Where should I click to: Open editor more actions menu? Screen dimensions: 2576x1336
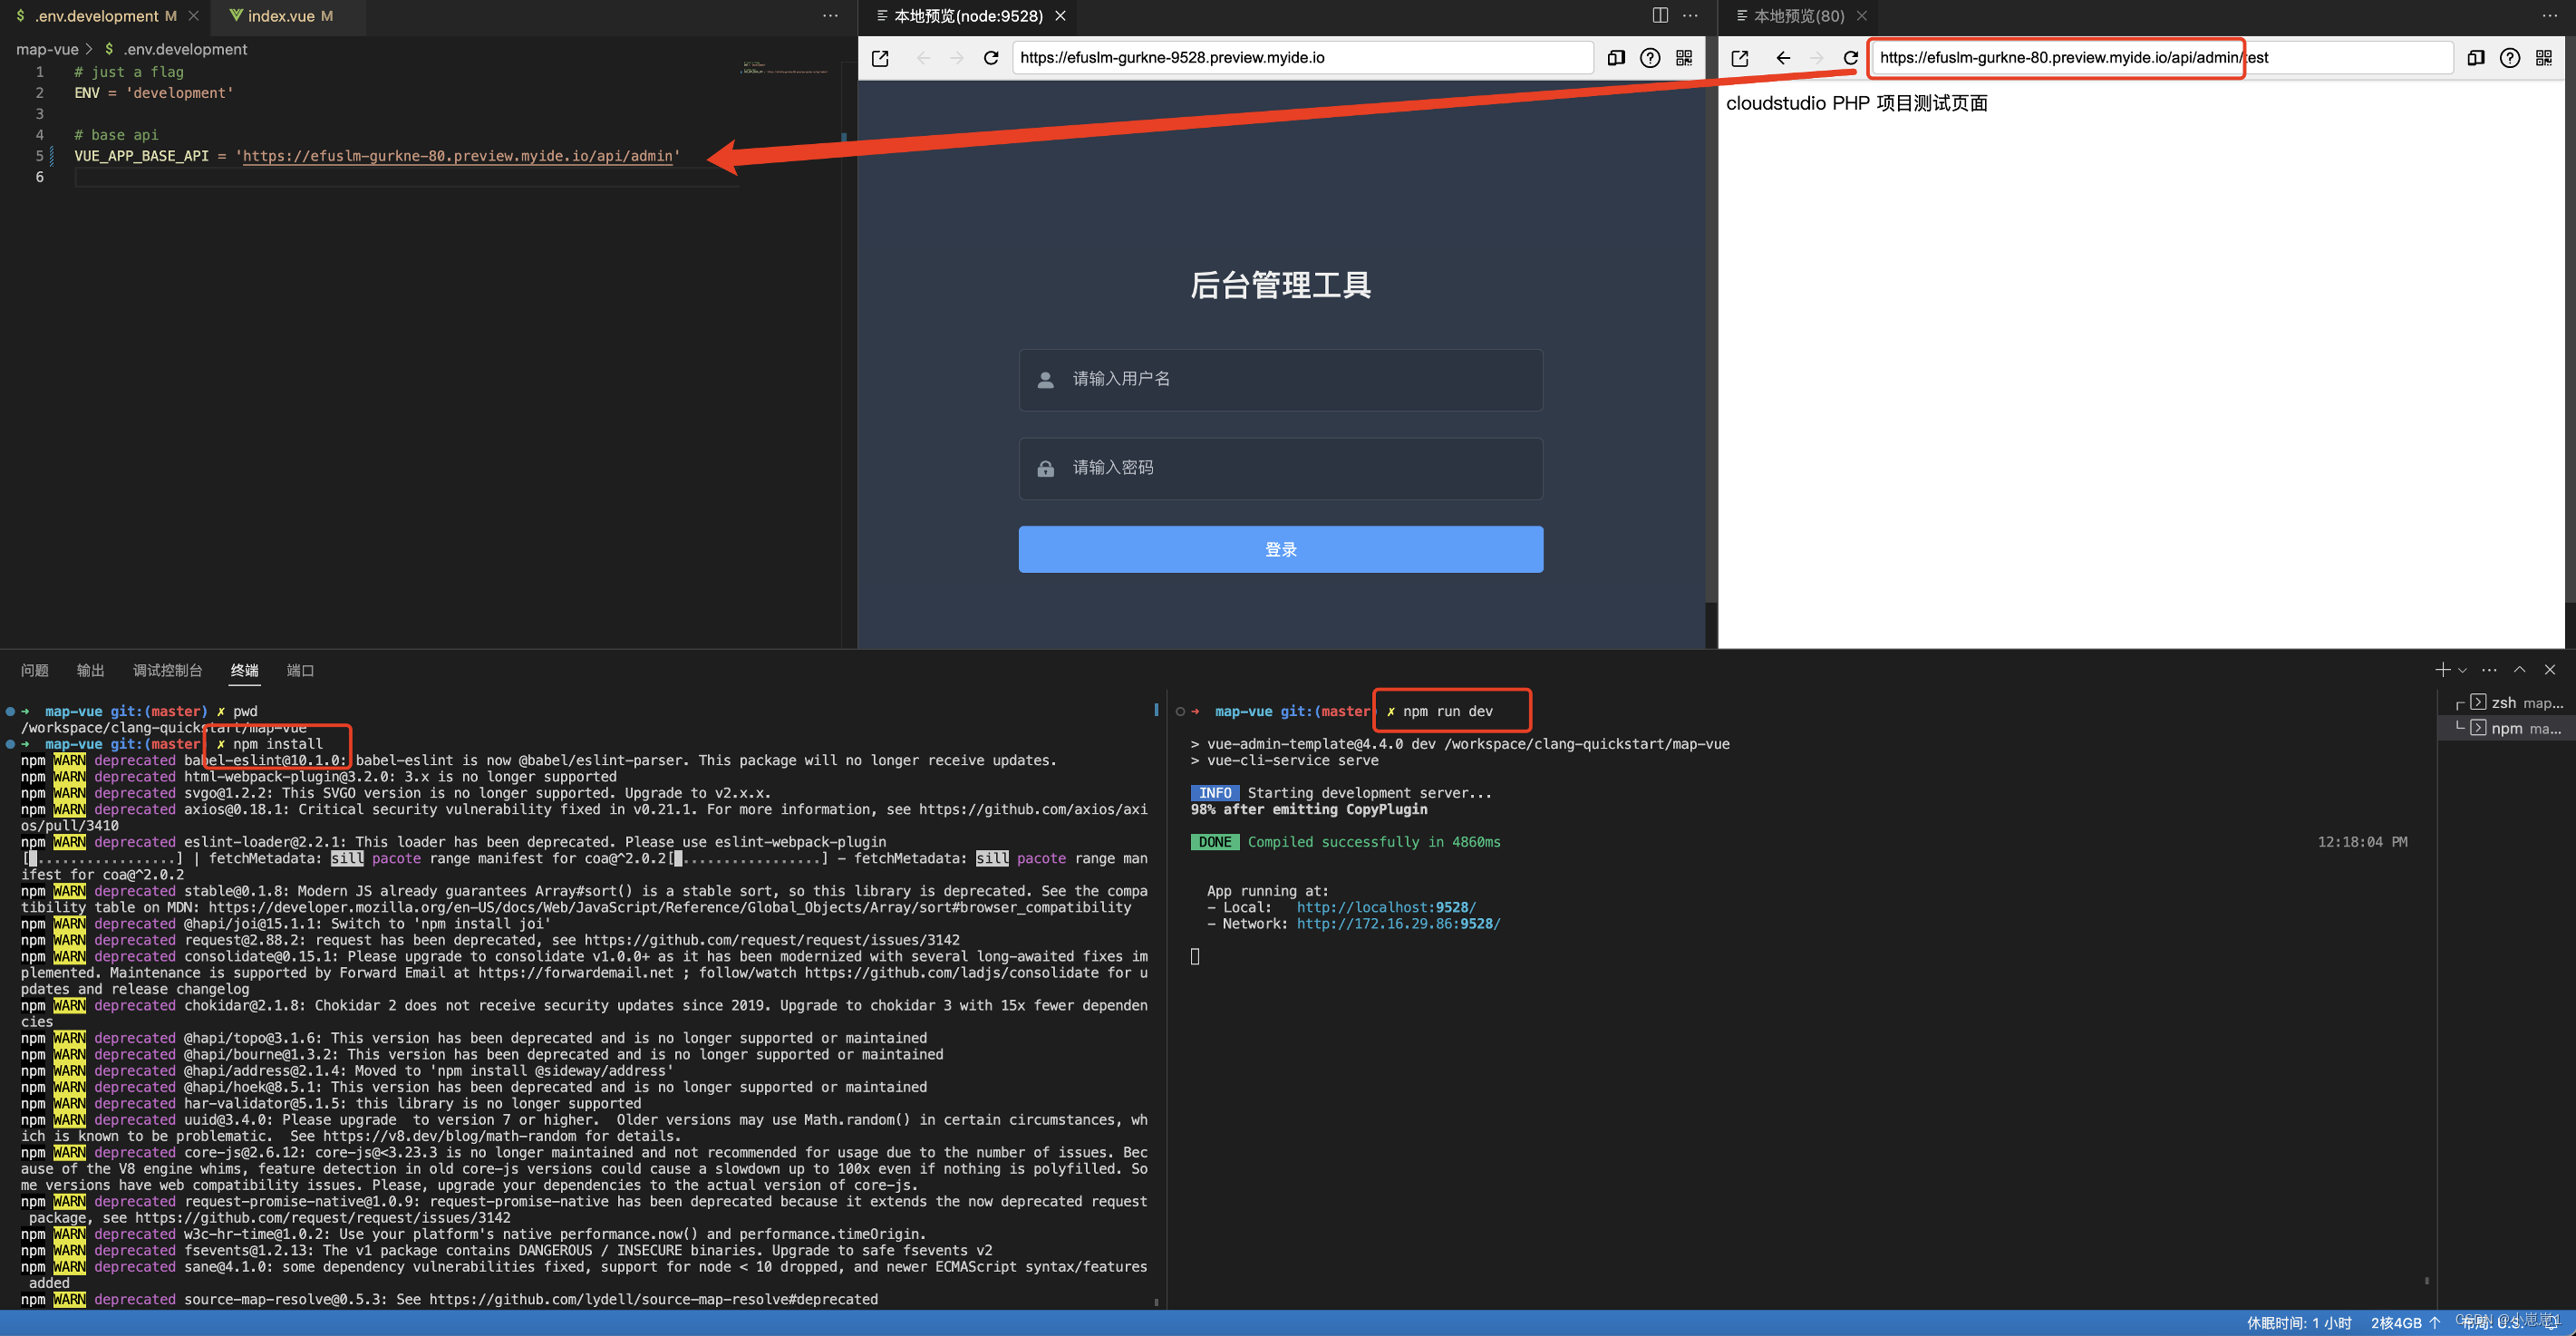coord(830,16)
